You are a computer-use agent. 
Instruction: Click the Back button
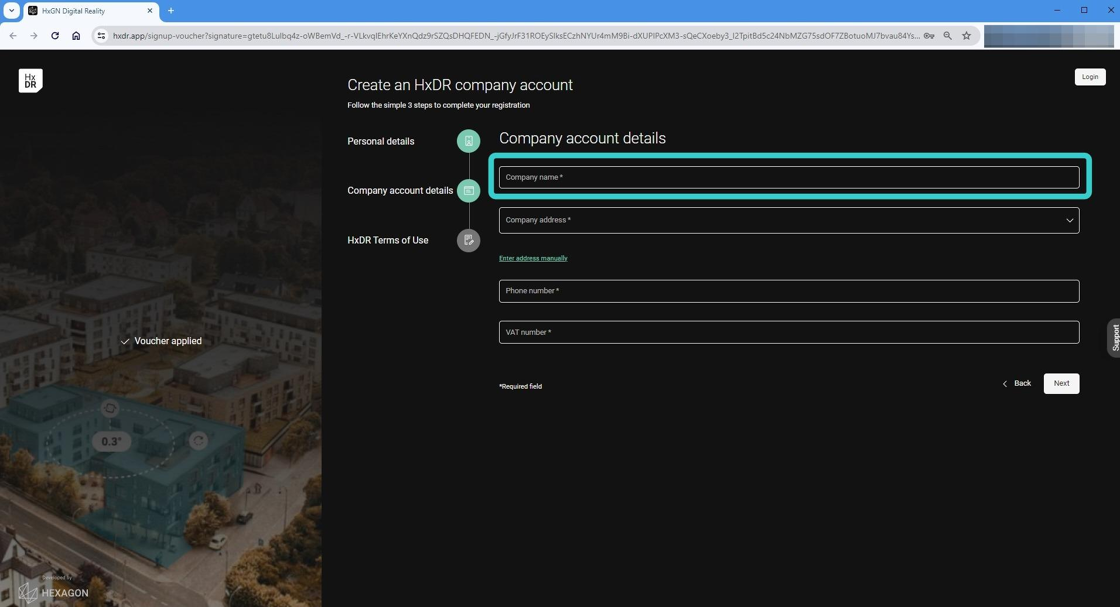pos(1016,383)
